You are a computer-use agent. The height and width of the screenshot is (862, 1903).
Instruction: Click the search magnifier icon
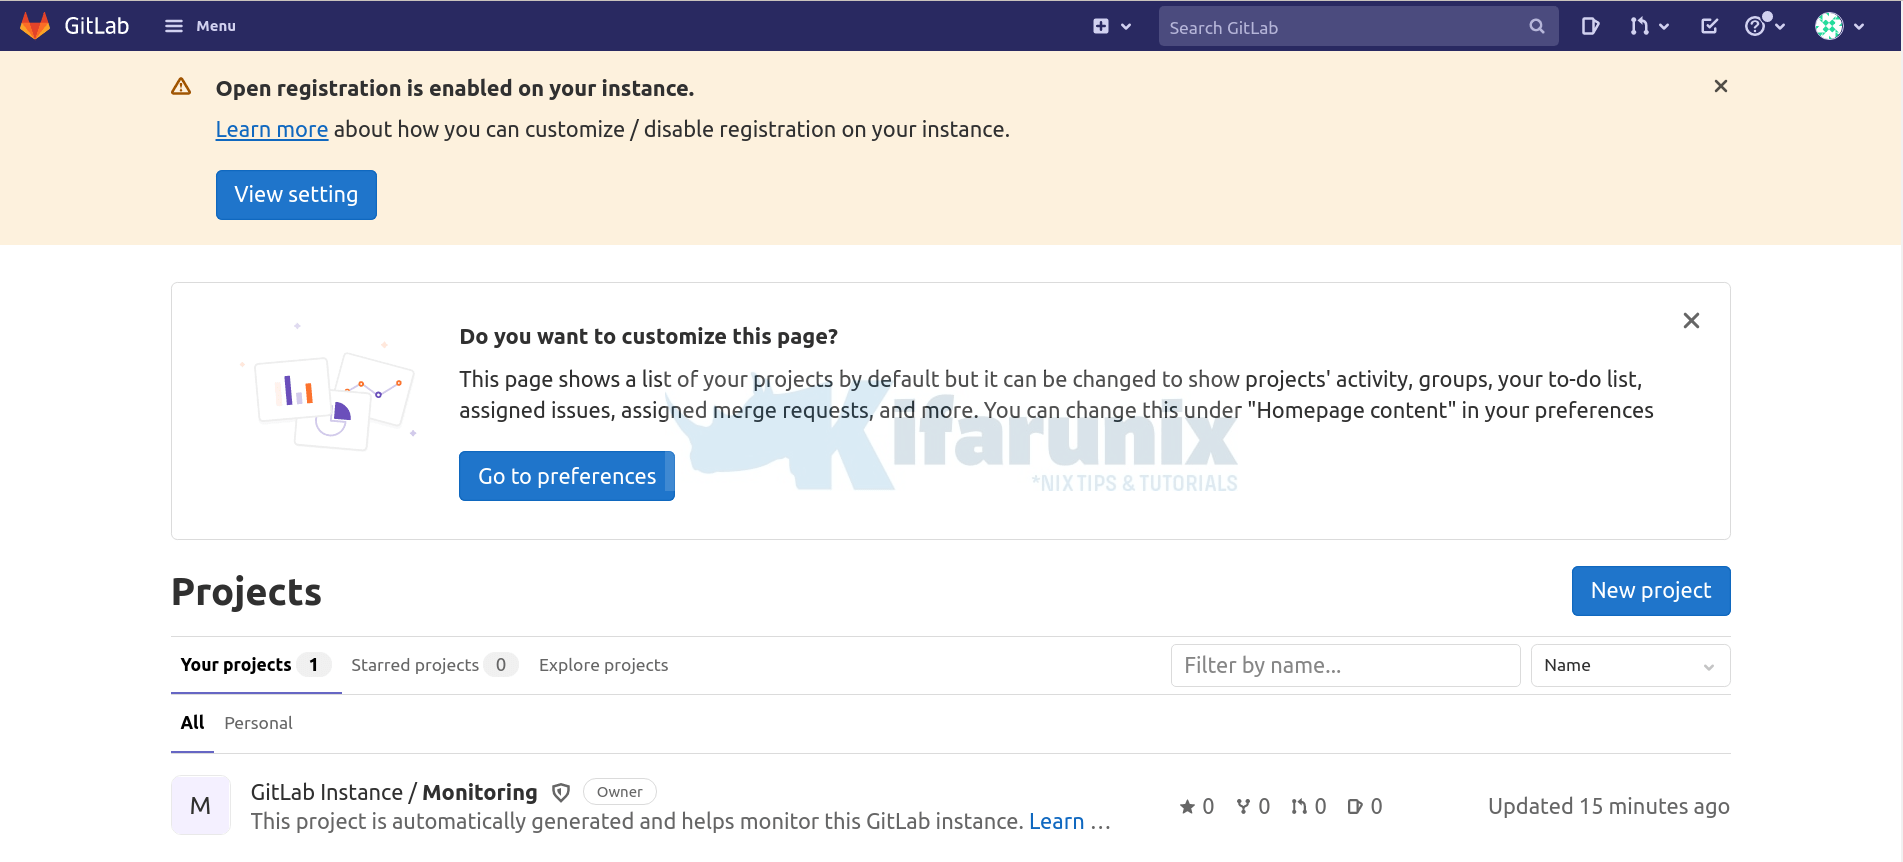pos(1537,27)
